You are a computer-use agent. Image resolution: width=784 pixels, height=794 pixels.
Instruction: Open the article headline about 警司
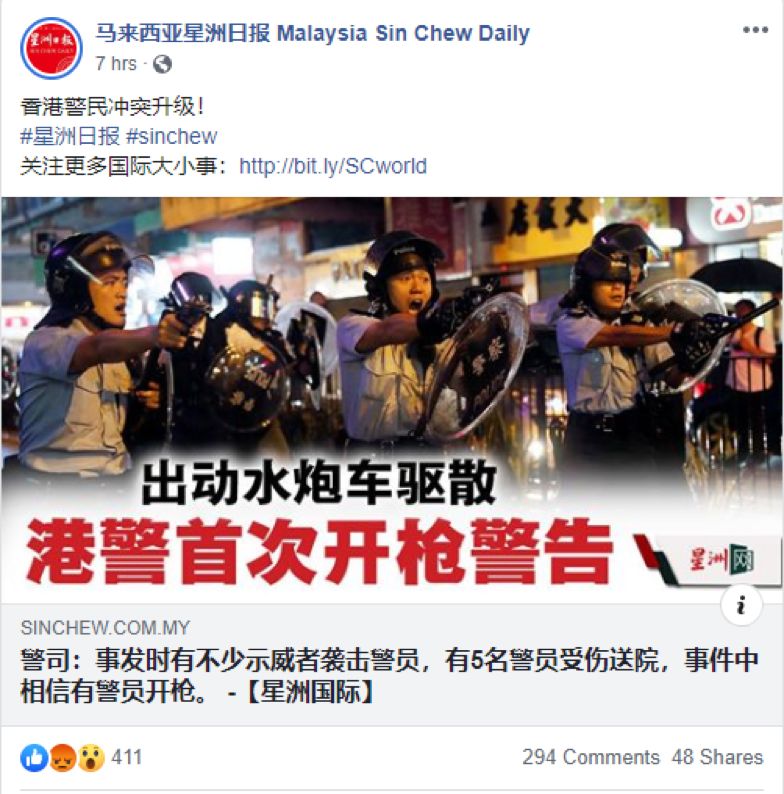(389, 676)
